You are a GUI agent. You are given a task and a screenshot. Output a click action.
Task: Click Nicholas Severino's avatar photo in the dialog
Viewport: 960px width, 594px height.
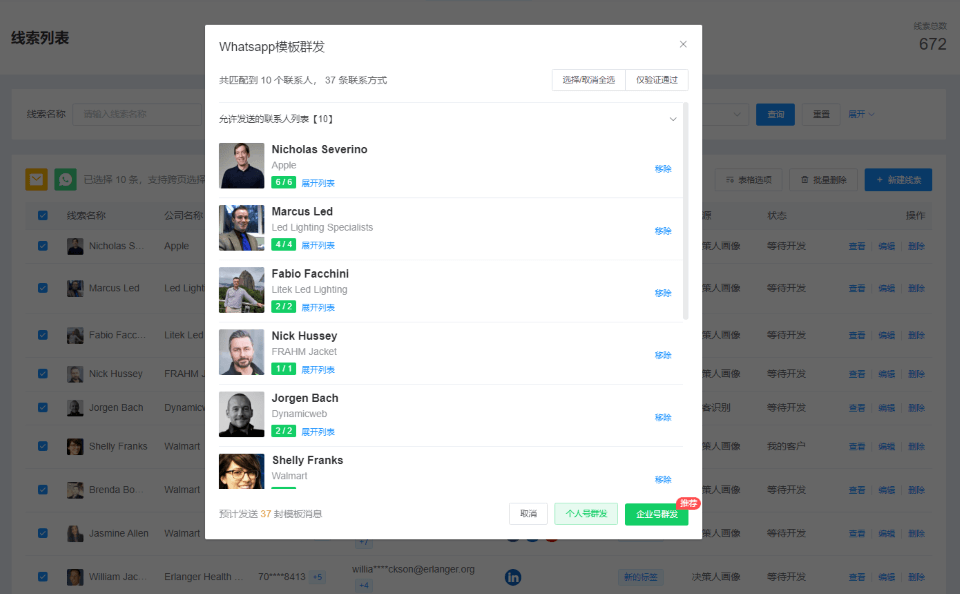click(242, 166)
